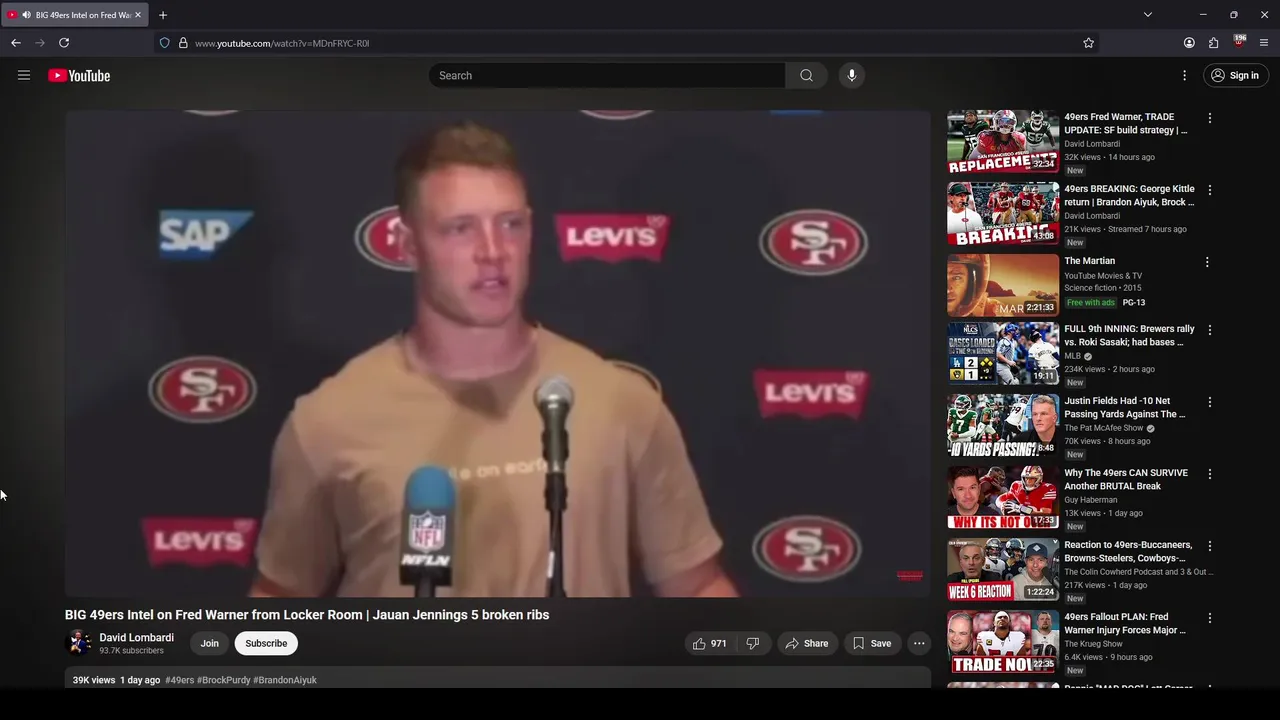Open site security lock icon
This screenshot has width=1280, height=720.
click(183, 43)
